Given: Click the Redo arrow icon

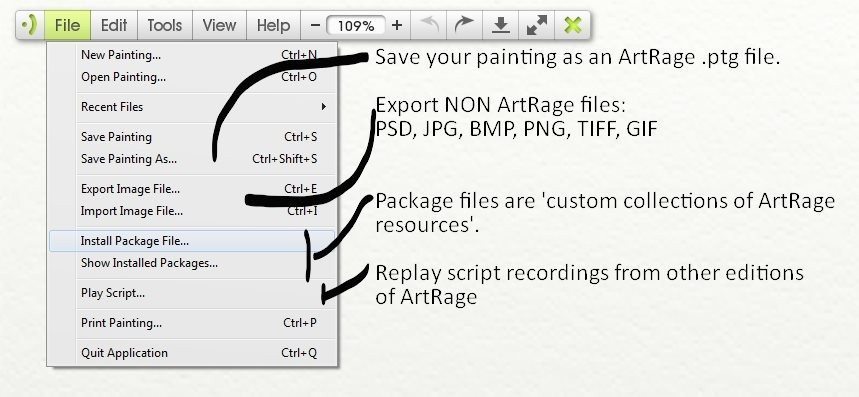Looking at the screenshot, I should pos(464,25).
